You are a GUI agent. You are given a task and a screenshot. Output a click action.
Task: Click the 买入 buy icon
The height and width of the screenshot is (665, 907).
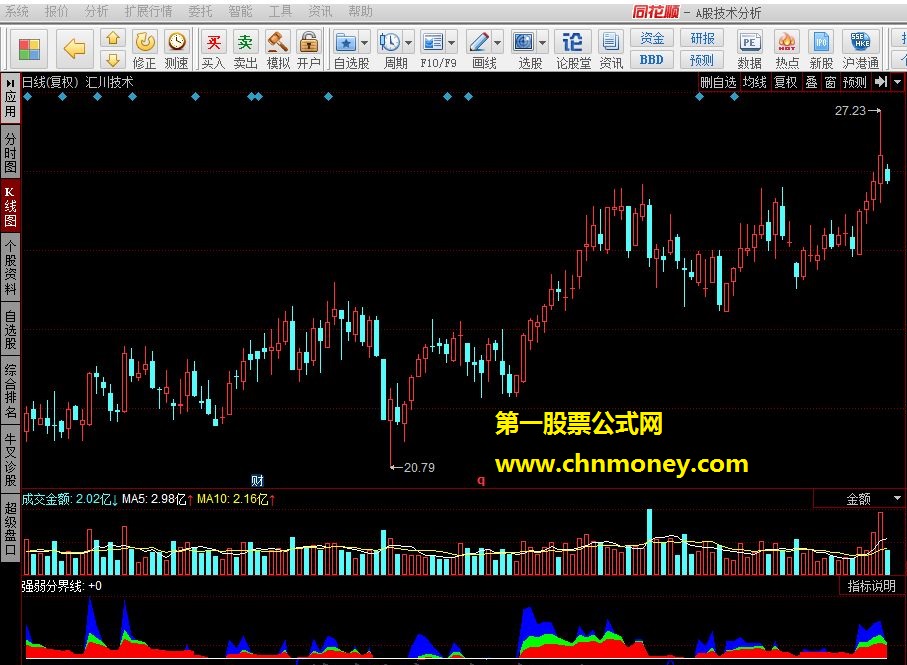point(213,50)
